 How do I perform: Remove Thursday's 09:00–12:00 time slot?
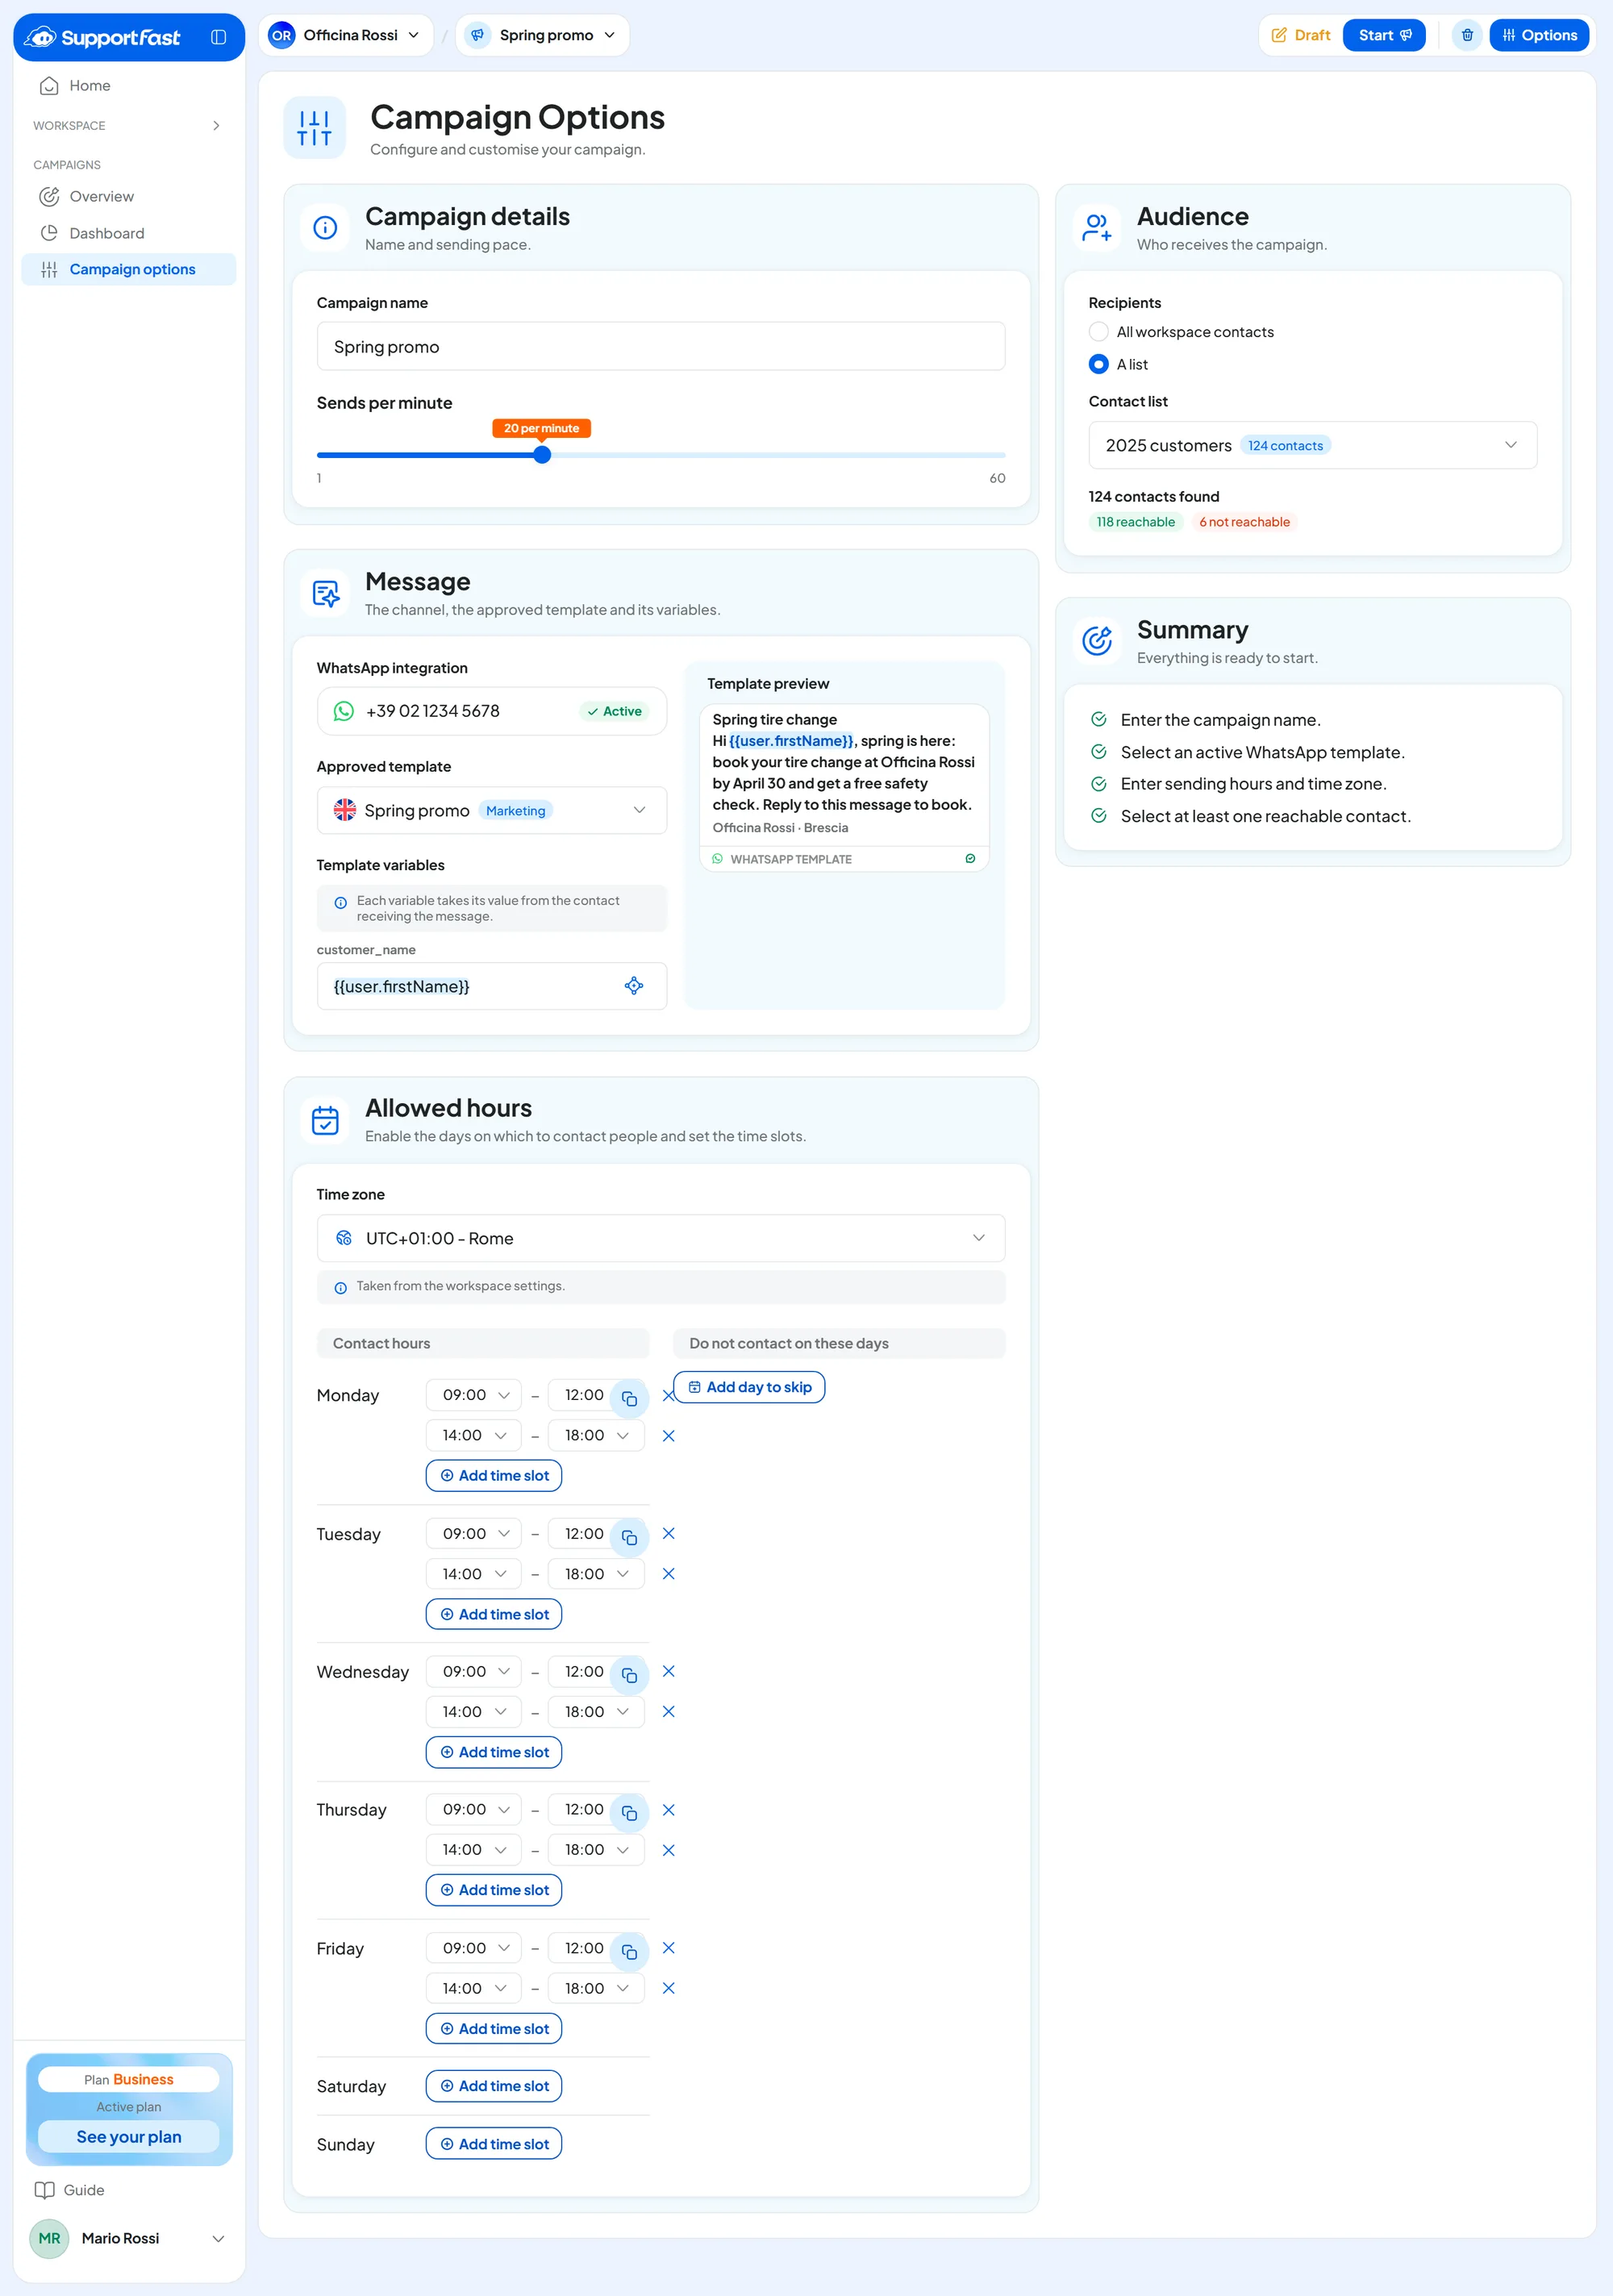click(669, 1810)
